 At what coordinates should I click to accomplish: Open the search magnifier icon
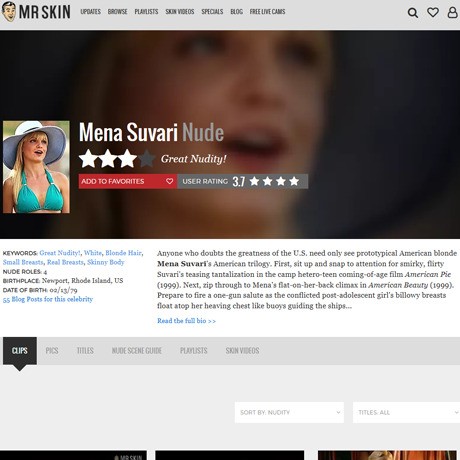click(x=413, y=13)
